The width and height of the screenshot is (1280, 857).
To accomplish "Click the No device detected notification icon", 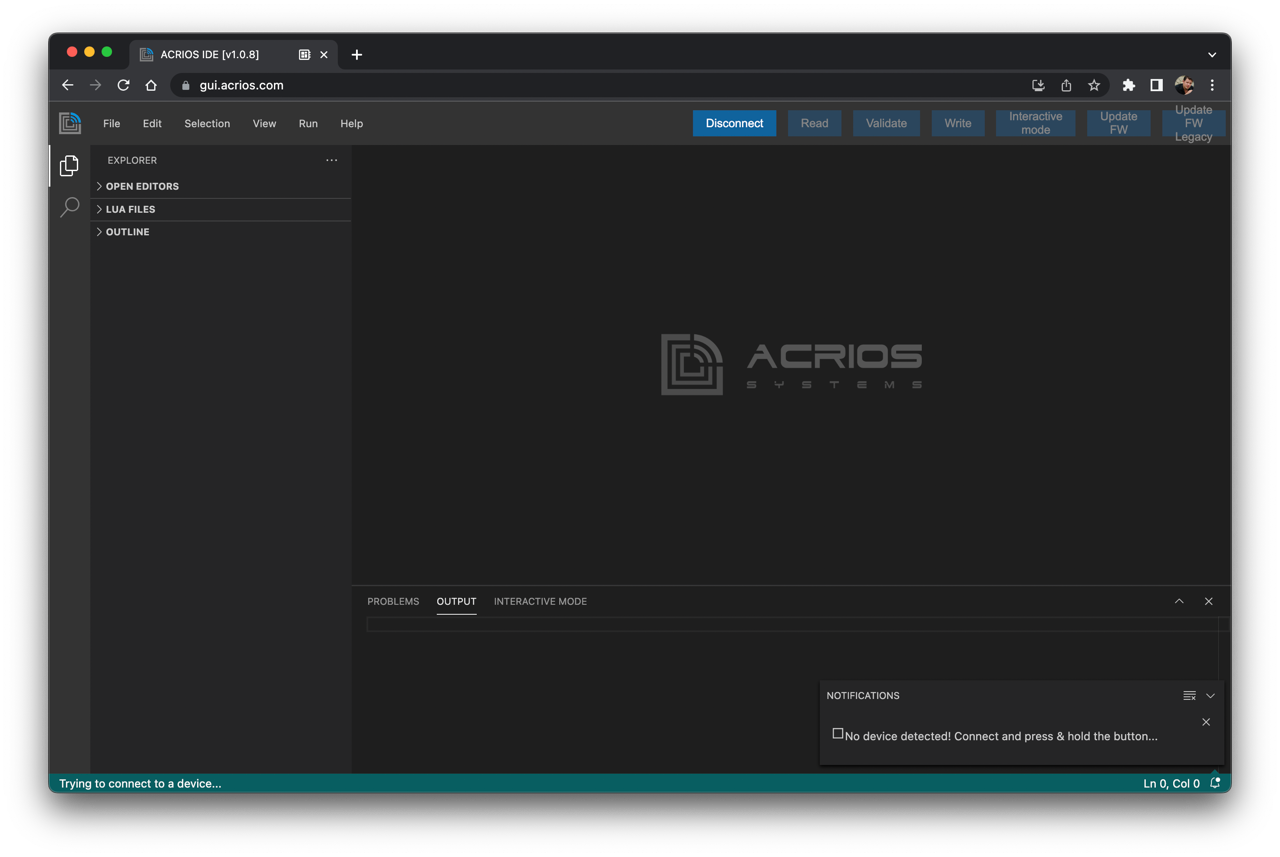I will [x=838, y=734].
